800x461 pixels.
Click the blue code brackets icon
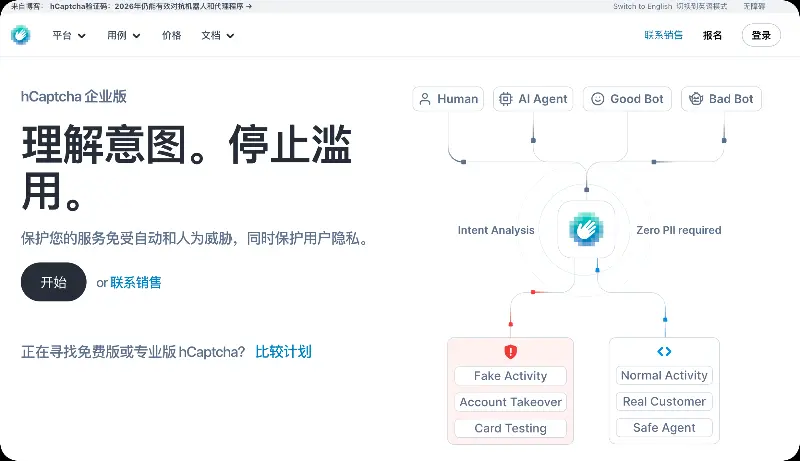click(664, 351)
